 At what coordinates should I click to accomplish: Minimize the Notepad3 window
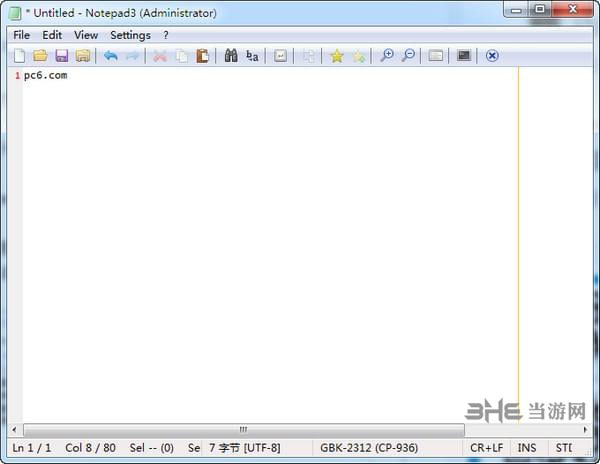tap(516, 10)
